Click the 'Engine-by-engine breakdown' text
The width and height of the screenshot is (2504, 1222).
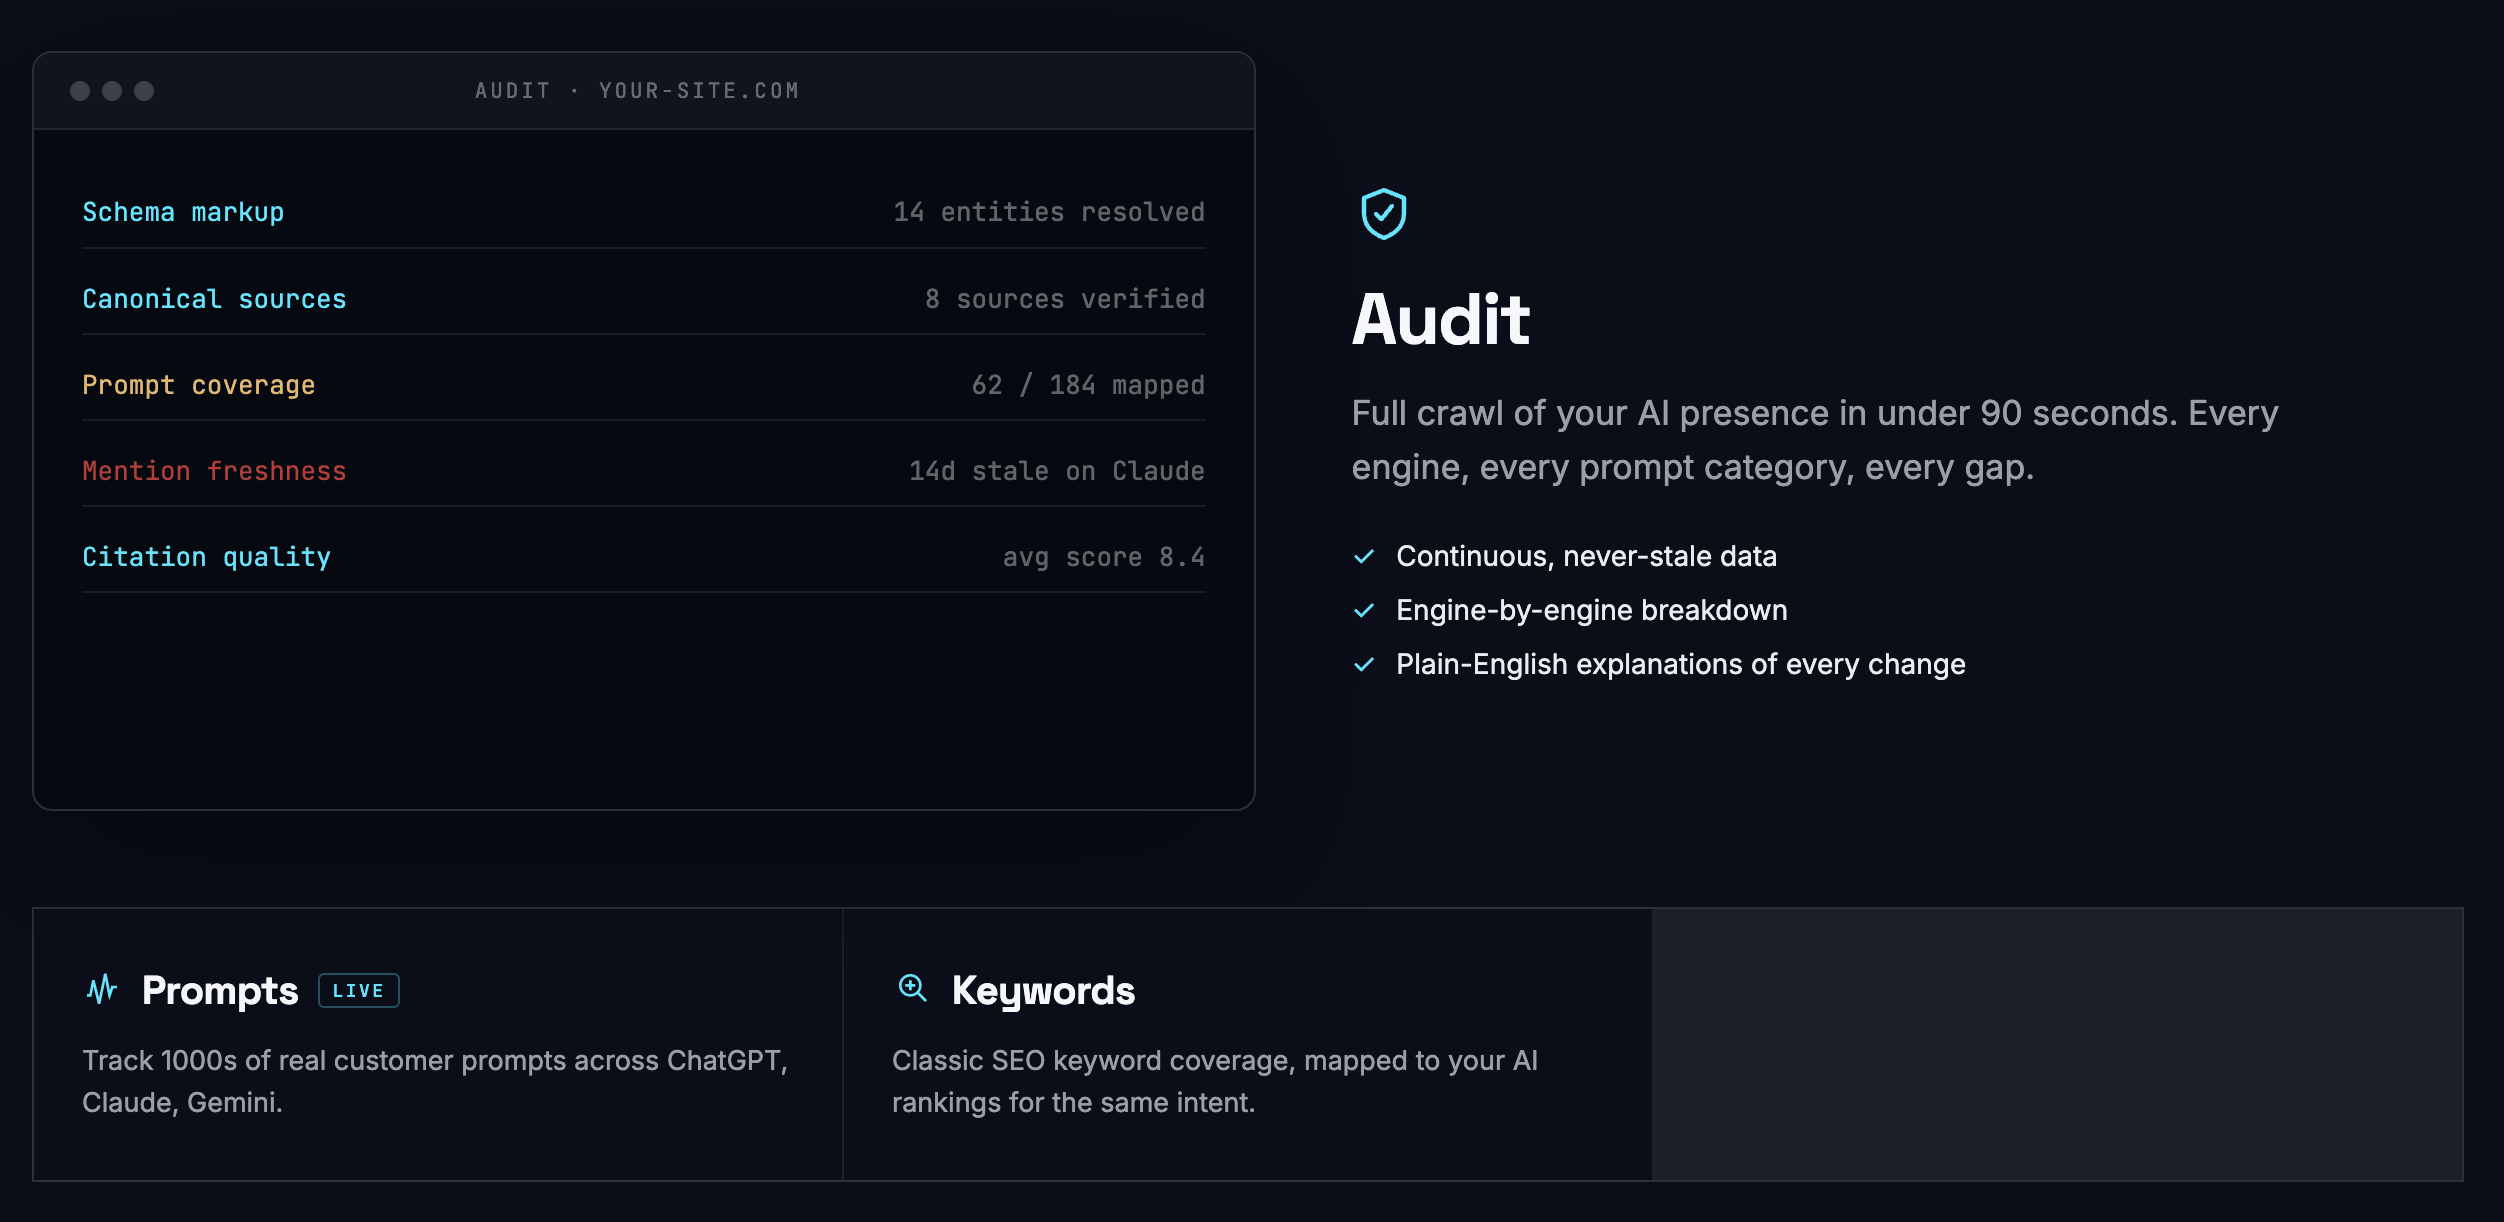tap(1591, 611)
